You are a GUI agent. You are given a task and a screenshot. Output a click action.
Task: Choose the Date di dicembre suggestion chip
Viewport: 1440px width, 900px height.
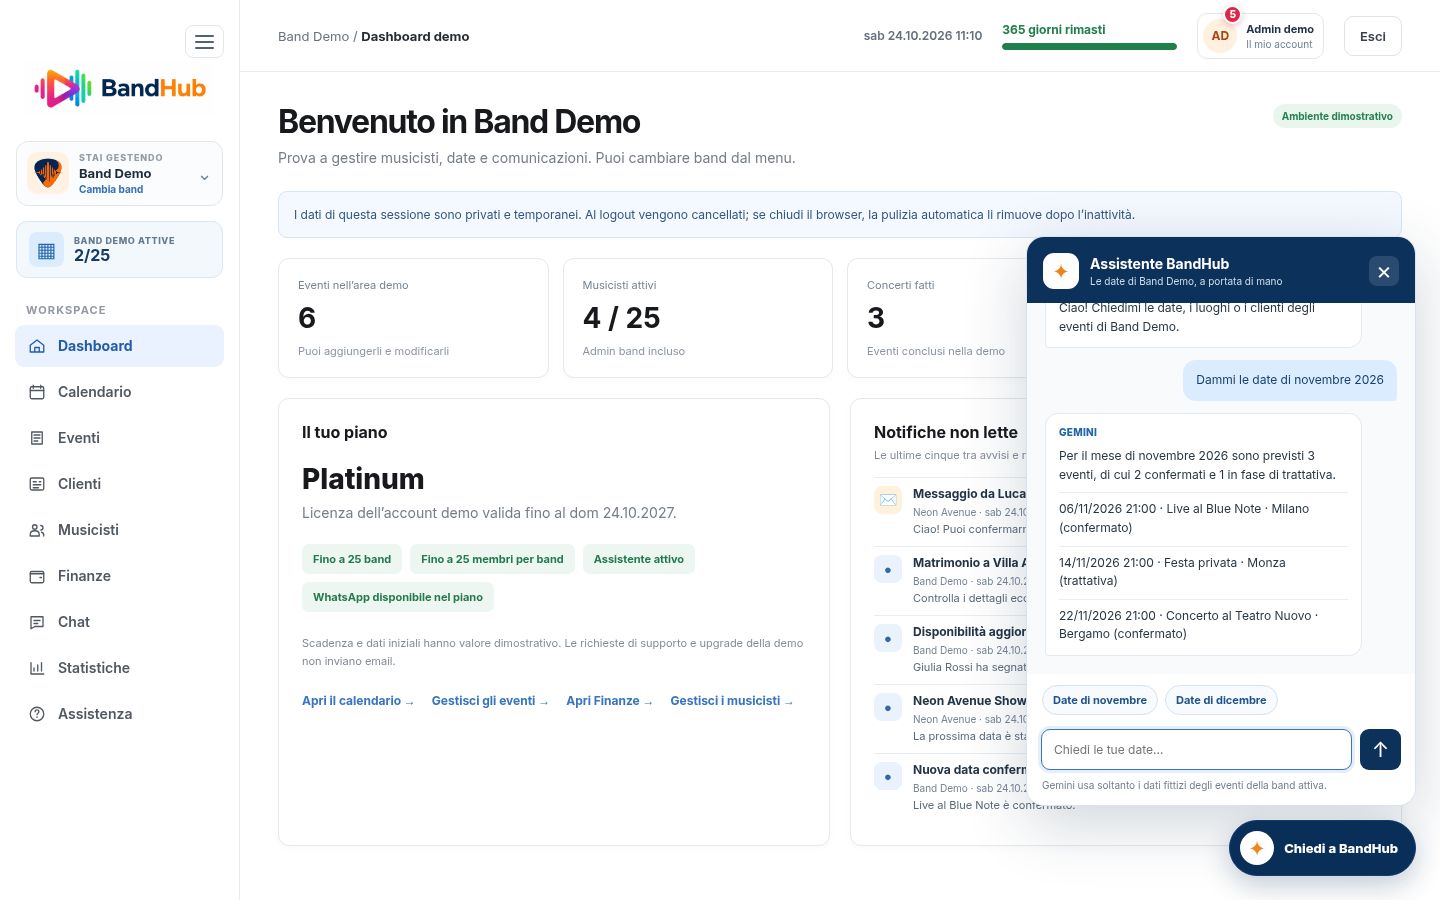pos(1221,700)
